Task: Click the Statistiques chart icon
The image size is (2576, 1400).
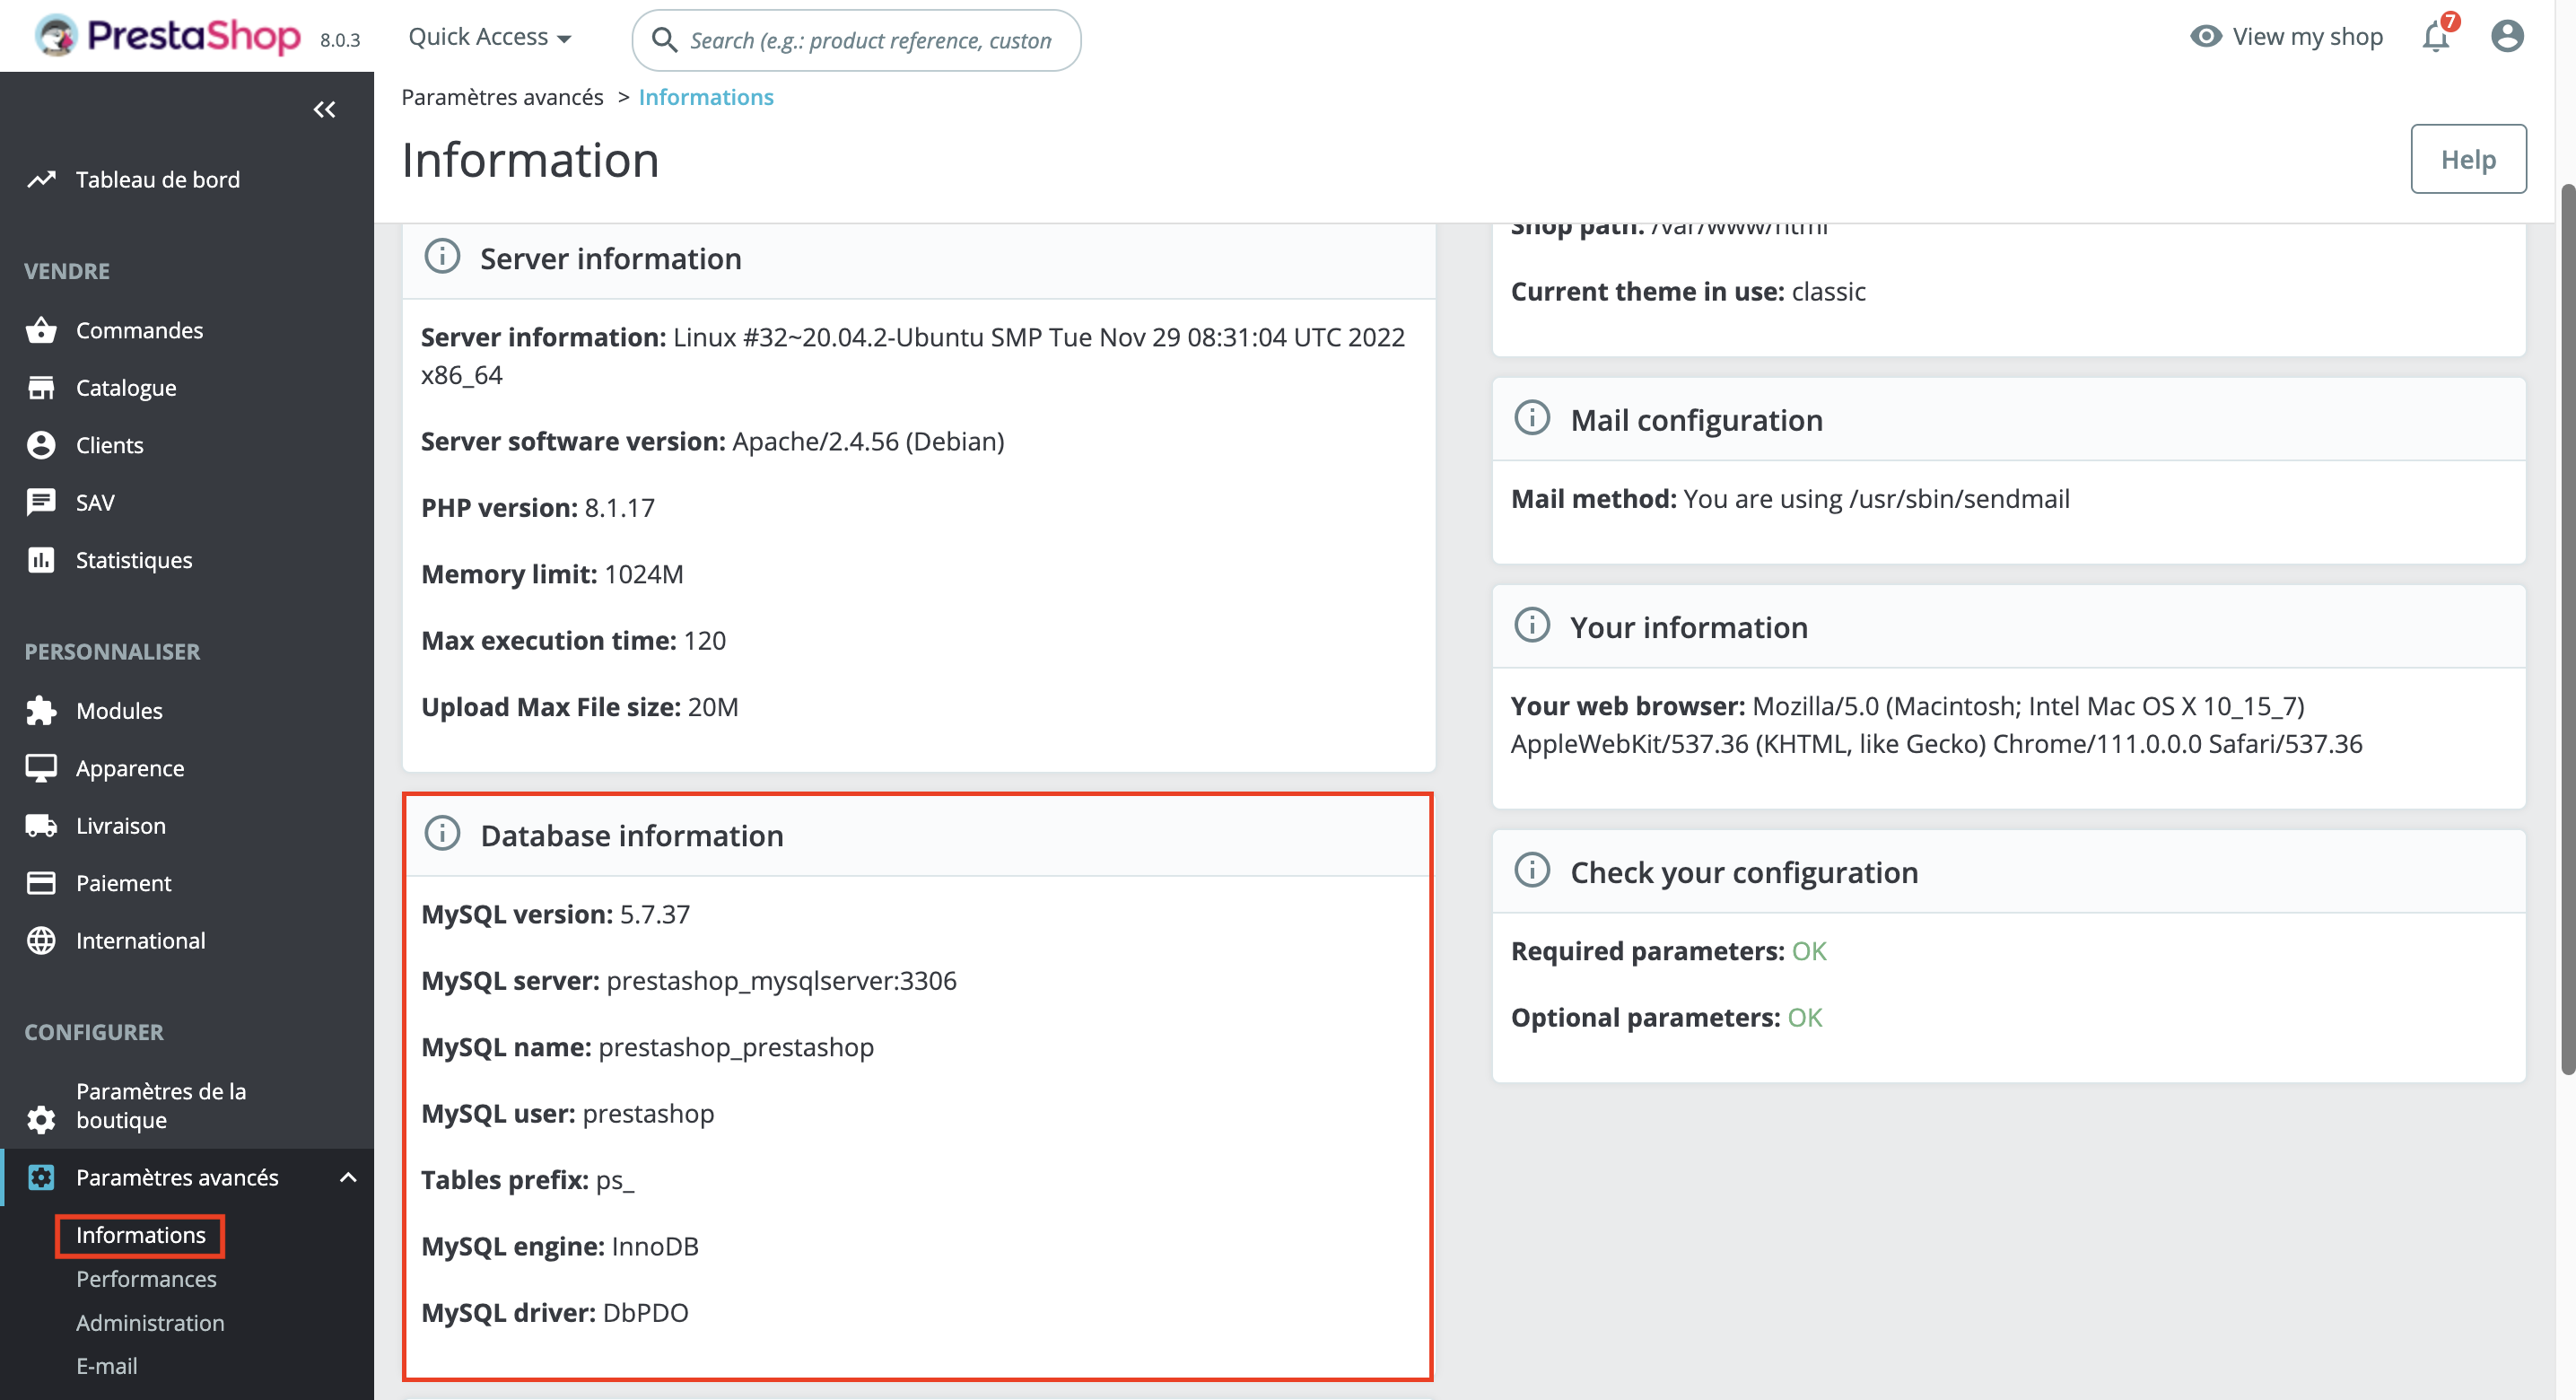Action: click(x=41, y=560)
